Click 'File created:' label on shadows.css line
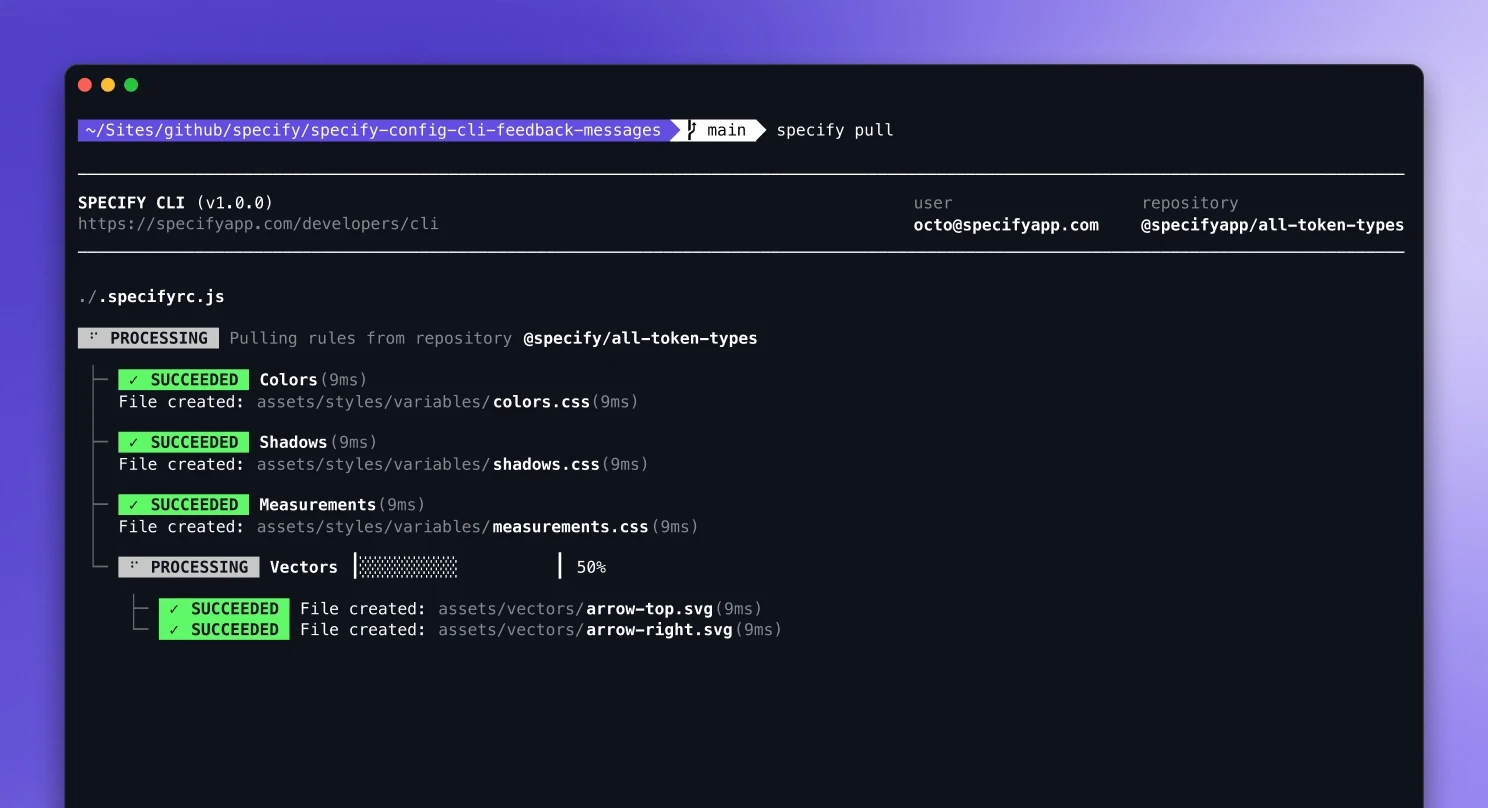 182,464
